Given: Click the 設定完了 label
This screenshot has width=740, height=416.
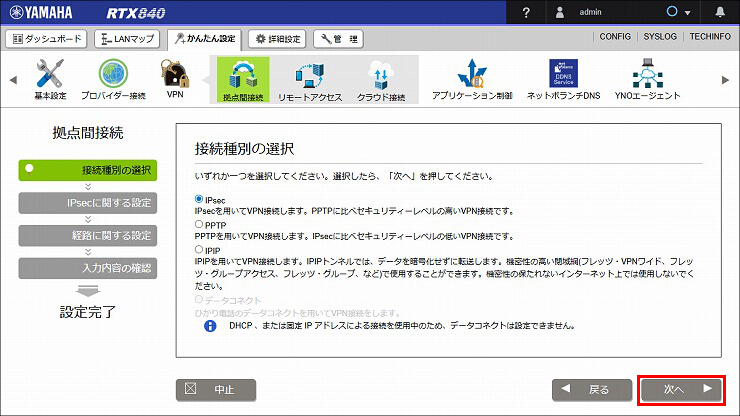Looking at the screenshot, I should pyautogui.click(x=88, y=312).
